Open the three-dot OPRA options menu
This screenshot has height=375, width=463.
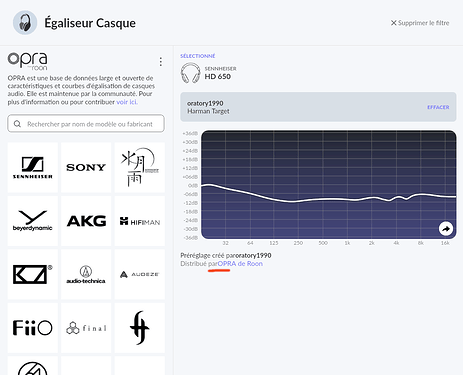(161, 62)
